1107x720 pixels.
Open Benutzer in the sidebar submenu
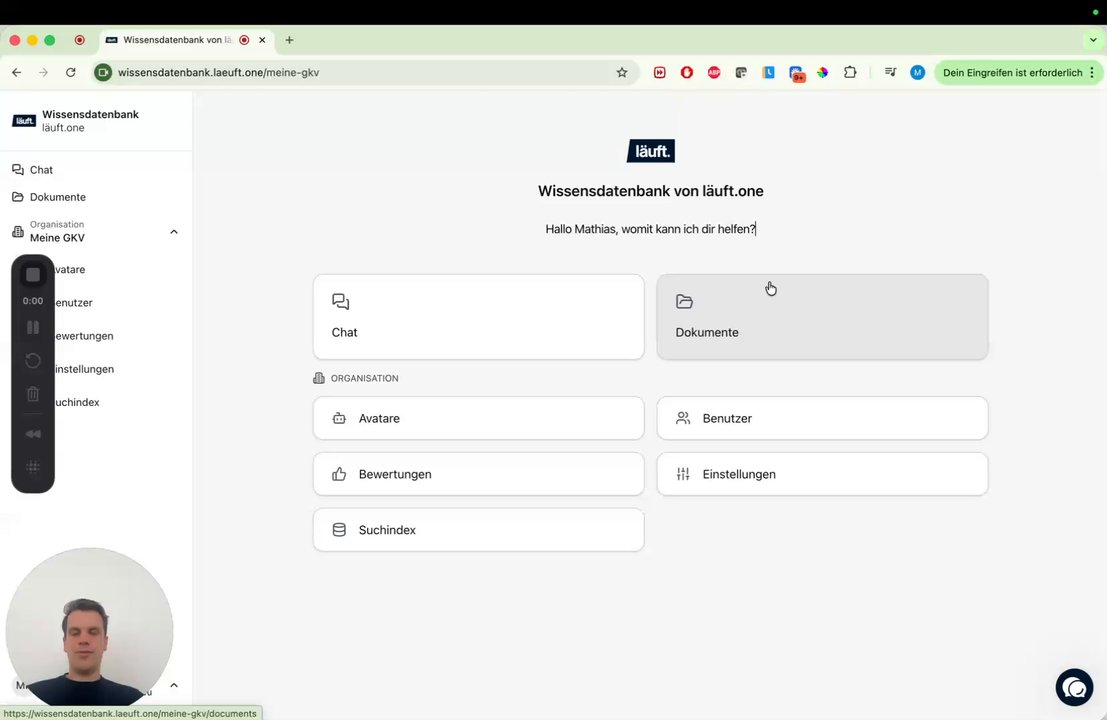click(73, 303)
